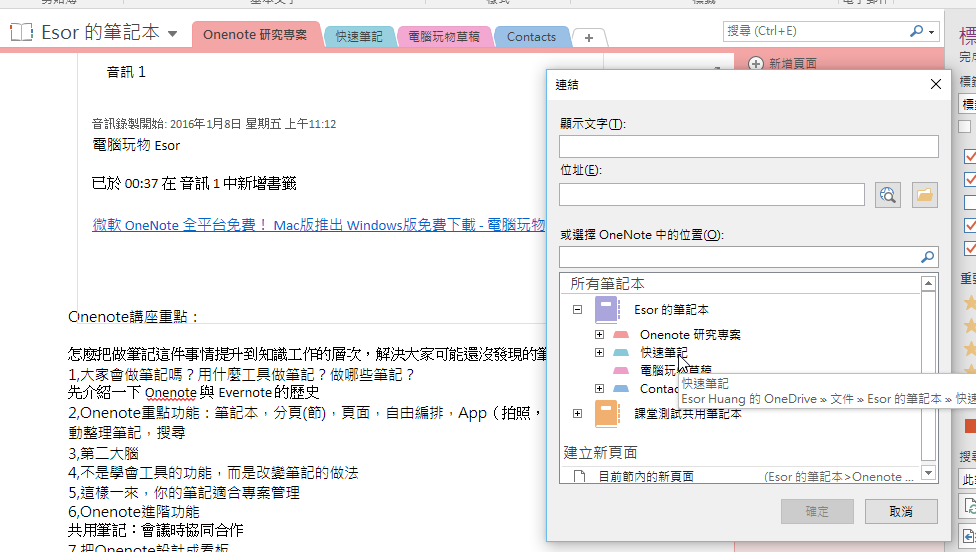Image resolution: width=976 pixels, height=552 pixels.
Task: Click the browse for file folder icon
Action: [x=925, y=195]
